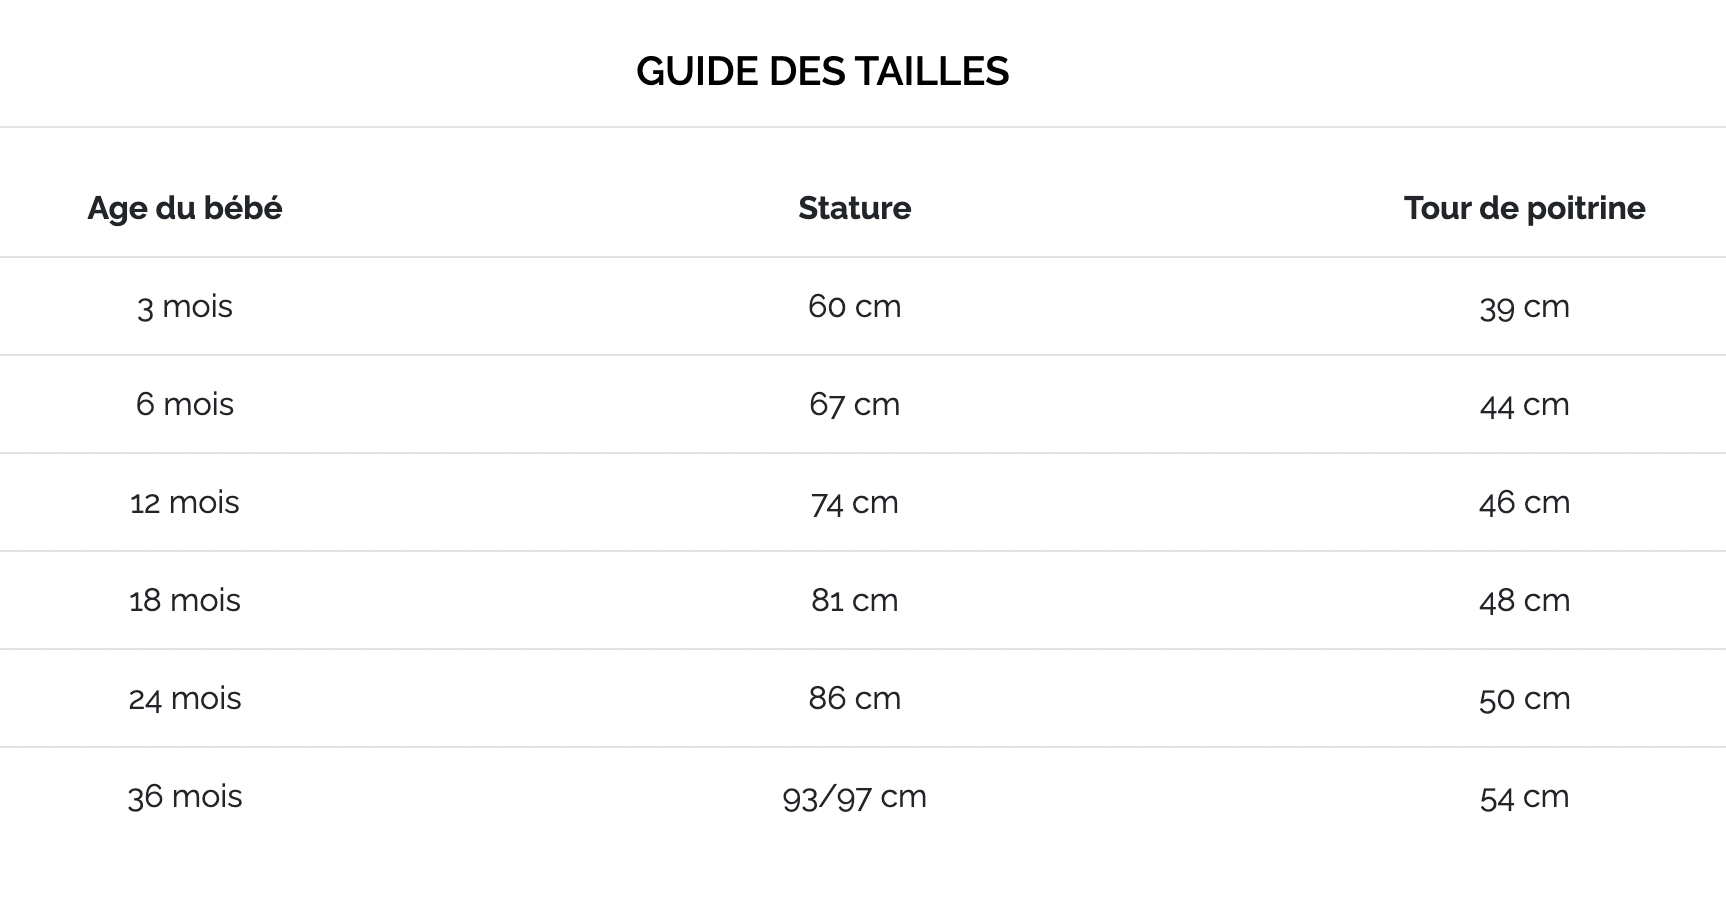The width and height of the screenshot is (1726, 902).
Task: Click the 48 cm chest measurement
Action: coord(1524,600)
